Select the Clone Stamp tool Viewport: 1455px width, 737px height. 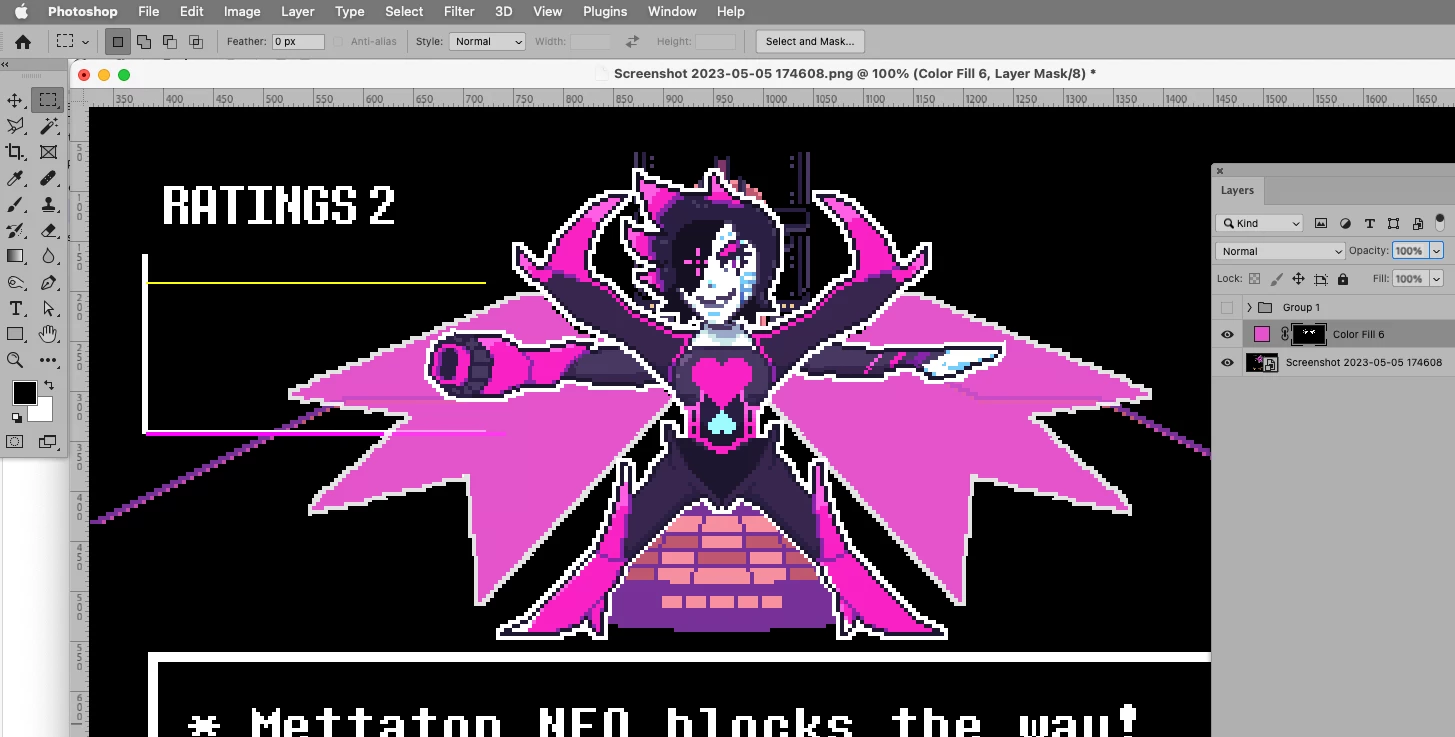[48, 204]
